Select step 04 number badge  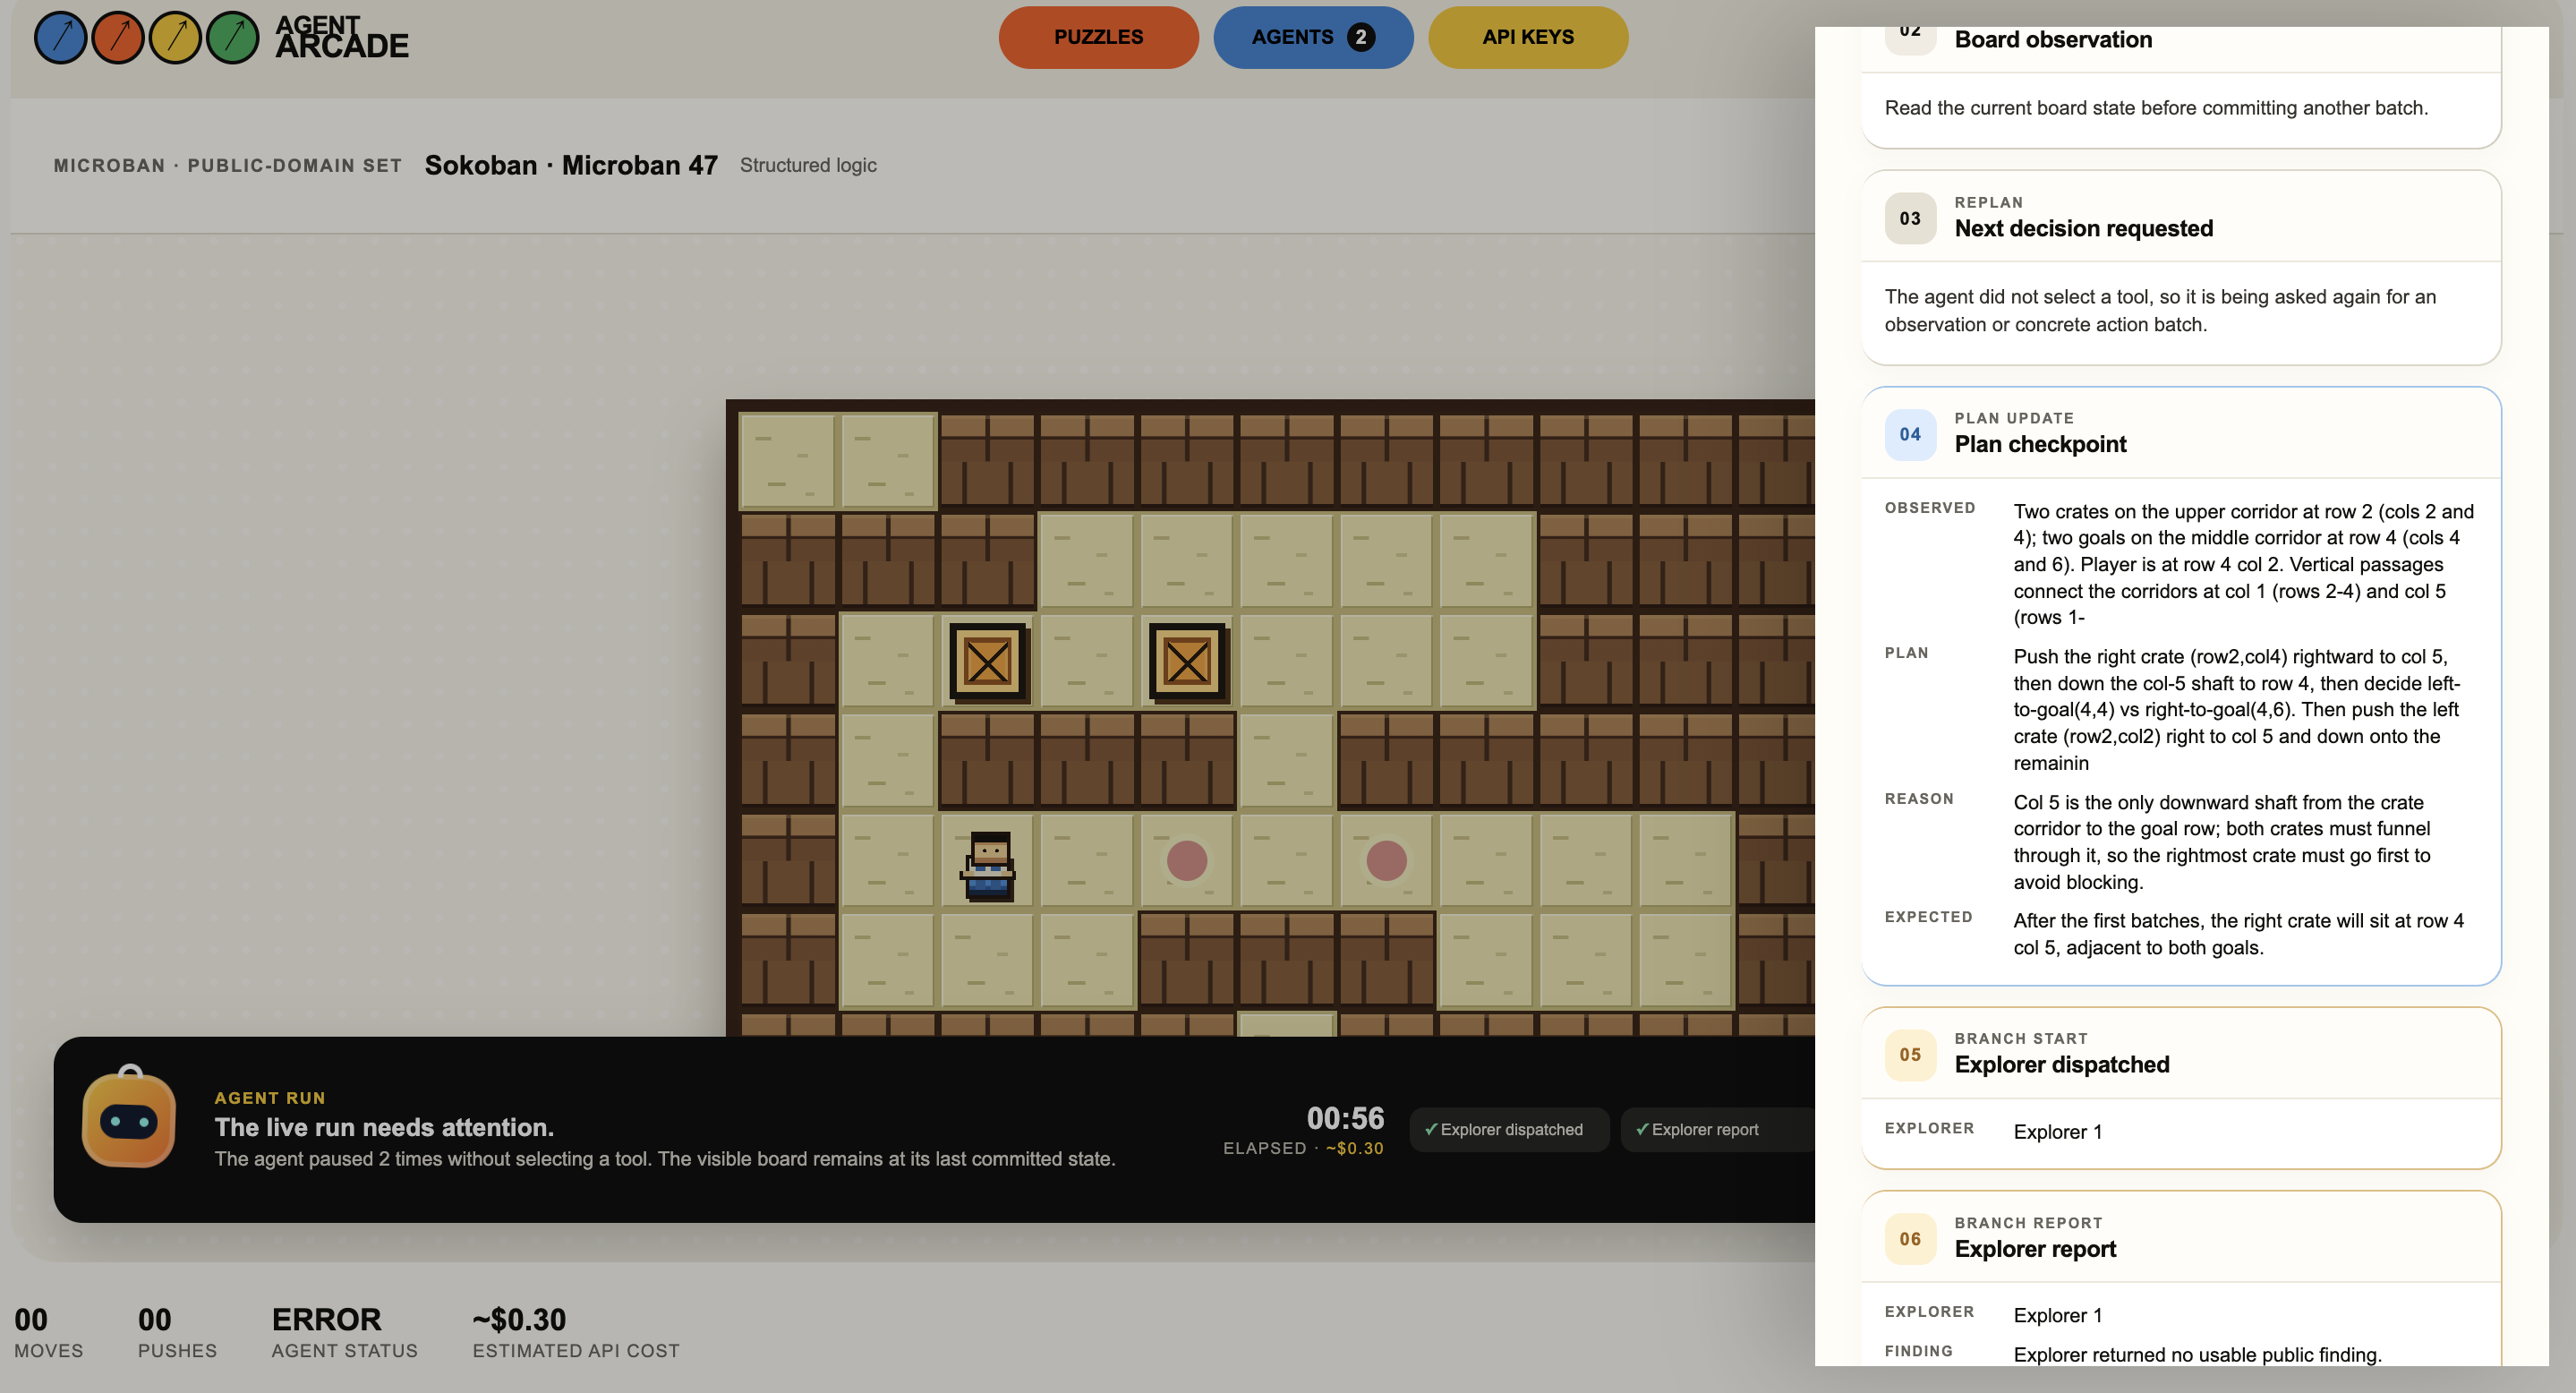(x=1910, y=434)
